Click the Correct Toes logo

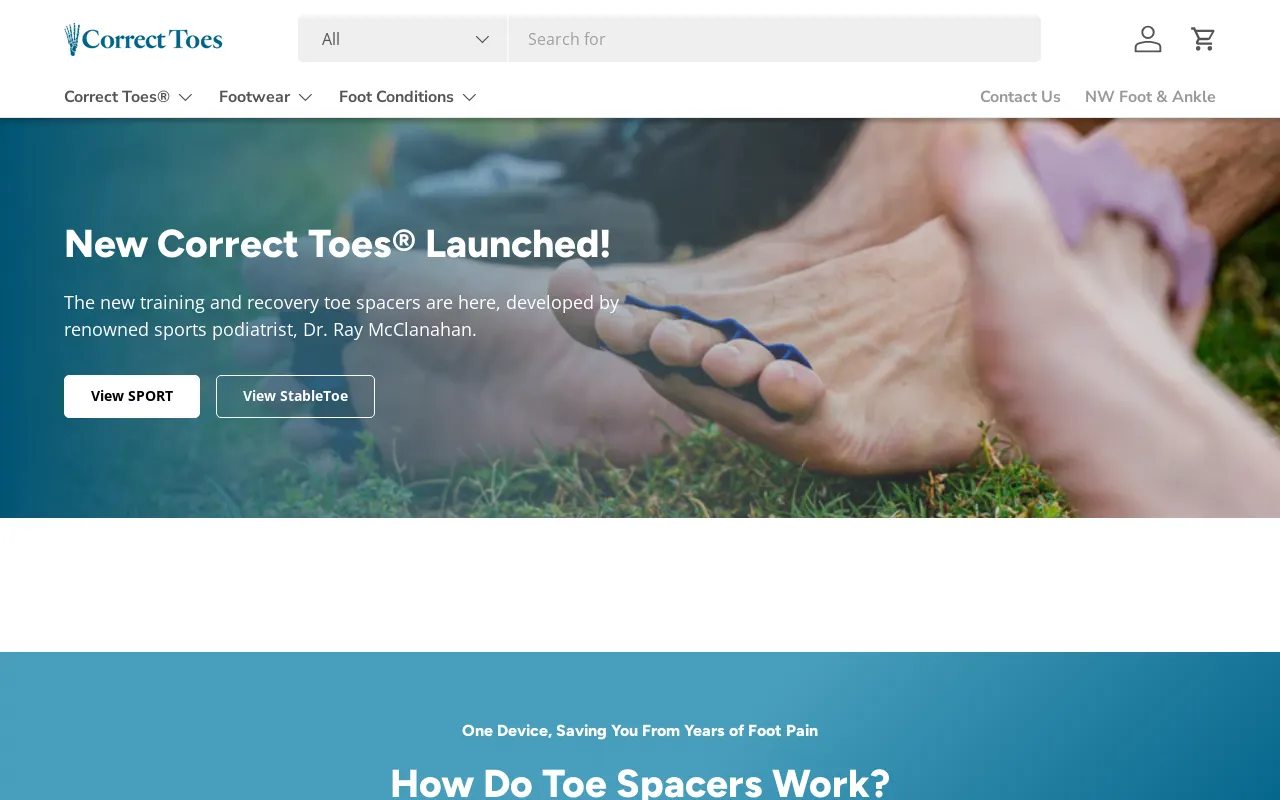pyautogui.click(x=143, y=39)
